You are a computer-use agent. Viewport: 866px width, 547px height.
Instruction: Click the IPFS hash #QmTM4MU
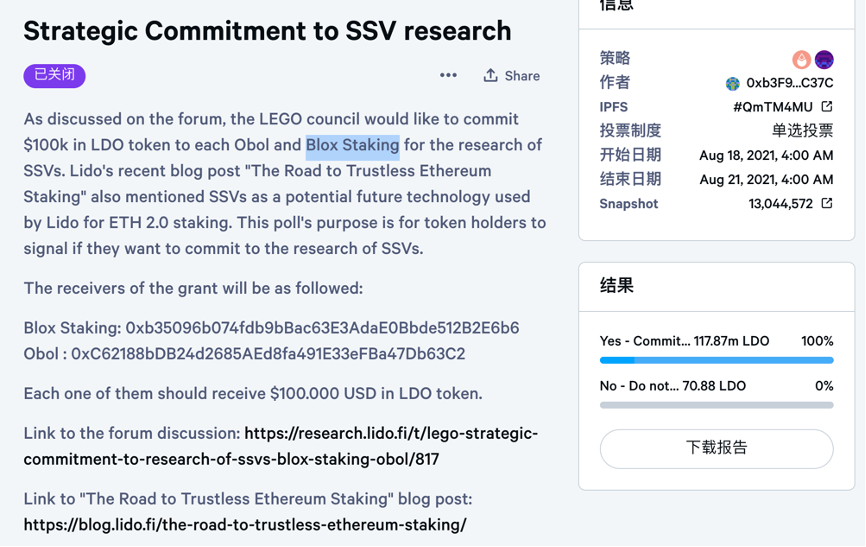[x=773, y=107]
